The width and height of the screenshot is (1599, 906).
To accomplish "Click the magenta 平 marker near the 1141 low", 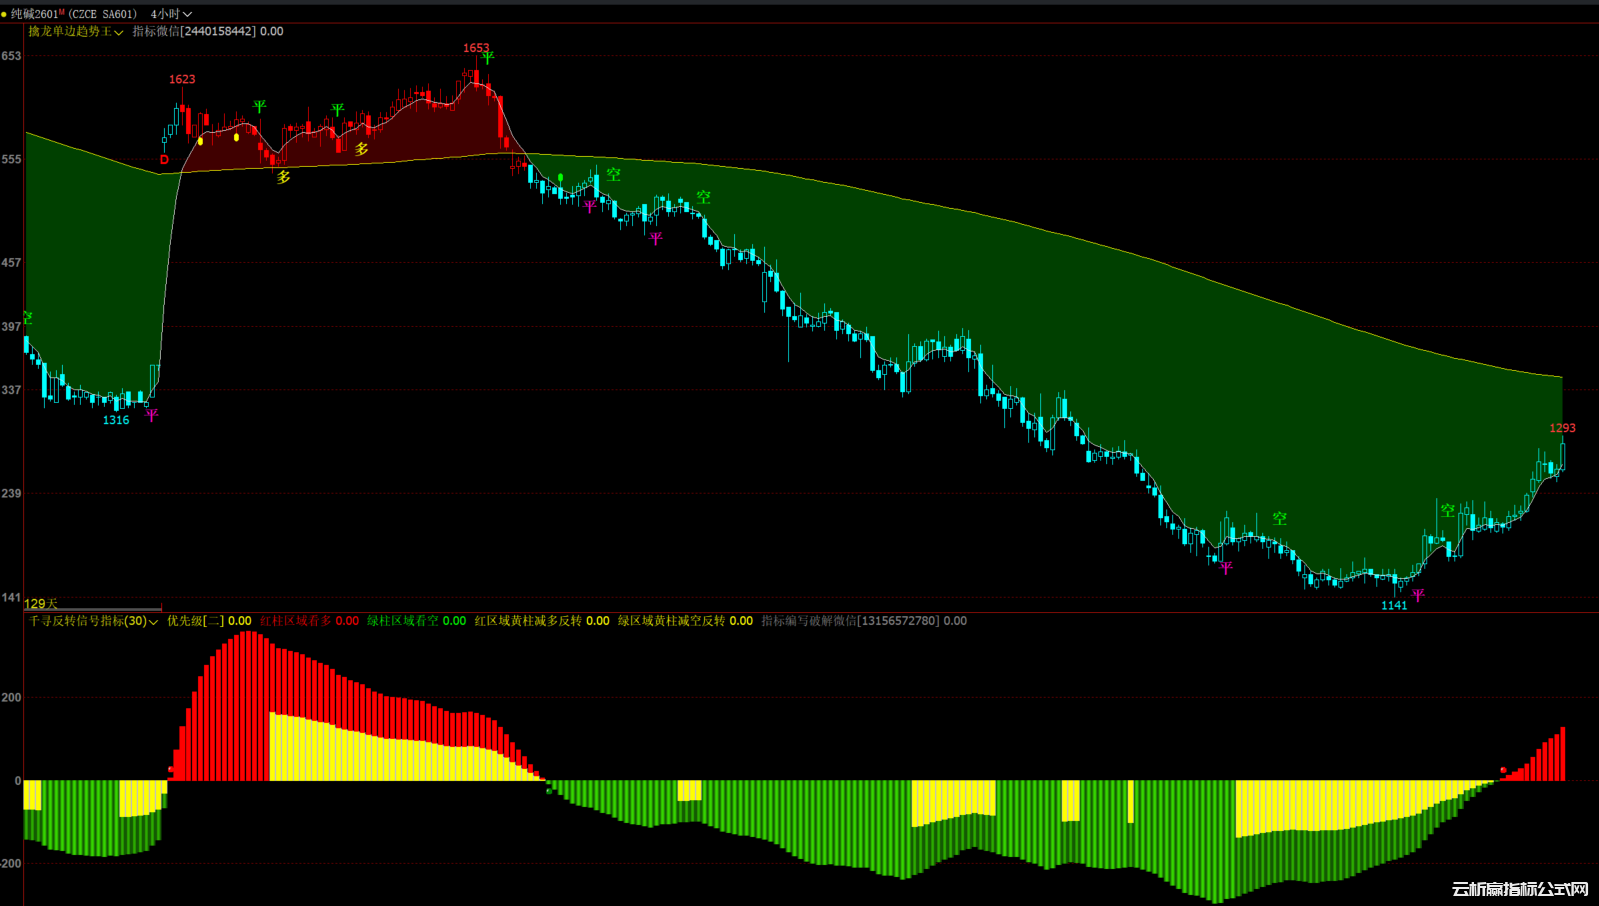I will pyautogui.click(x=1418, y=596).
